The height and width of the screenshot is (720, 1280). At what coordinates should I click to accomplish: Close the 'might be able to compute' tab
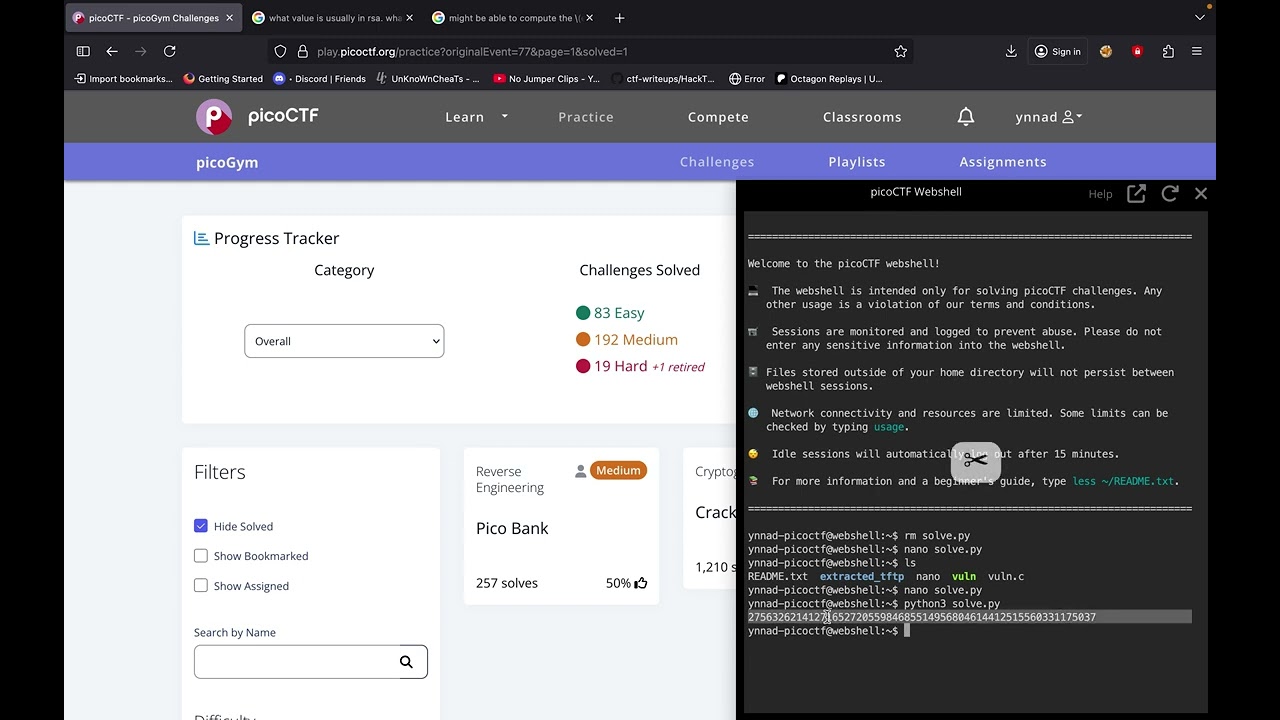pyautogui.click(x=589, y=18)
